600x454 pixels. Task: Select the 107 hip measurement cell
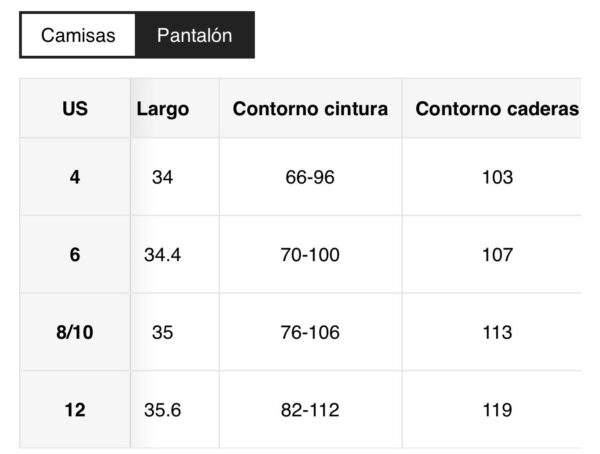pyautogui.click(x=496, y=255)
